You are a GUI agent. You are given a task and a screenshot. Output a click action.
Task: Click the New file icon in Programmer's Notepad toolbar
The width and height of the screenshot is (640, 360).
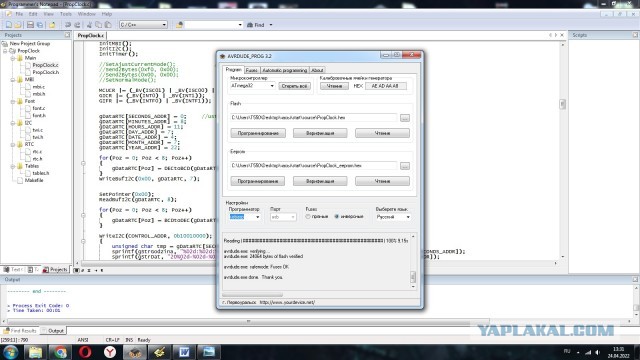pos(9,25)
